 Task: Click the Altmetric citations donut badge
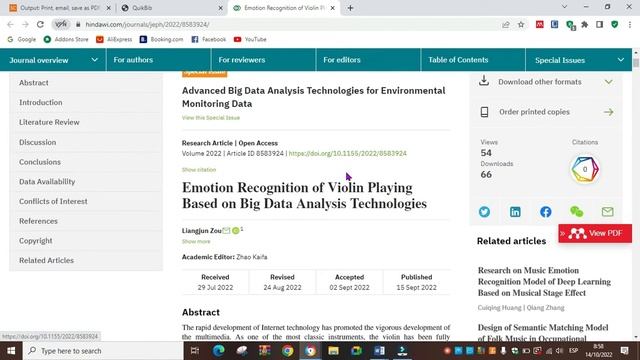click(x=585, y=169)
